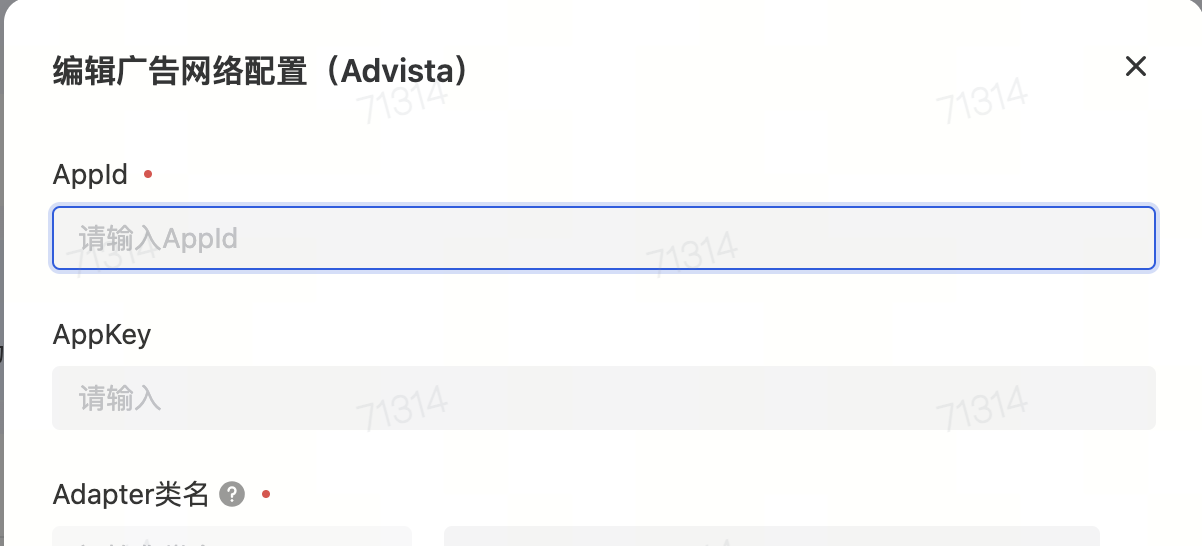Click the AppKey field label
Image resolution: width=1202 pixels, height=546 pixels.
(101, 334)
